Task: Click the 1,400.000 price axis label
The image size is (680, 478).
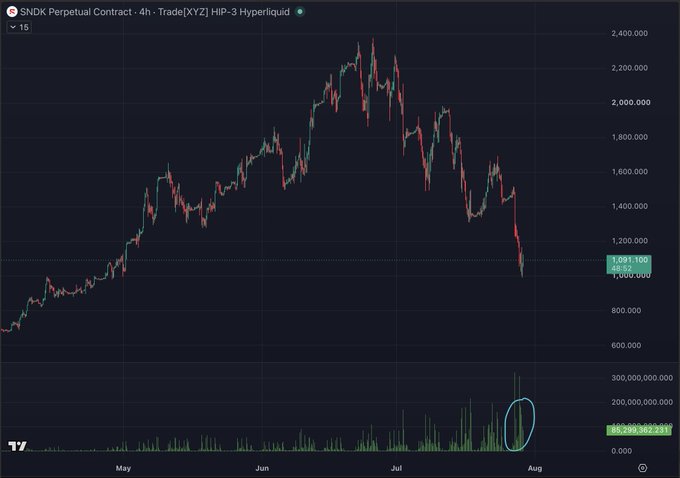Action: click(630, 206)
